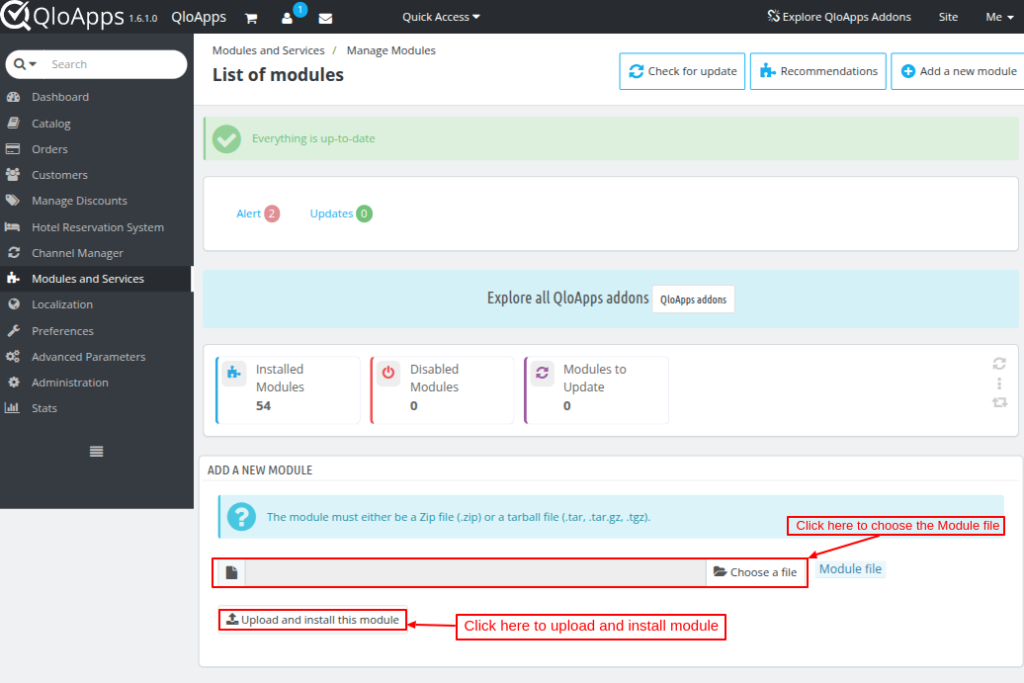Image resolution: width=1024 pixels, height=683 pixels.
Task: Open the stats panel vertical dots menu
Action: tap(999, 383)
